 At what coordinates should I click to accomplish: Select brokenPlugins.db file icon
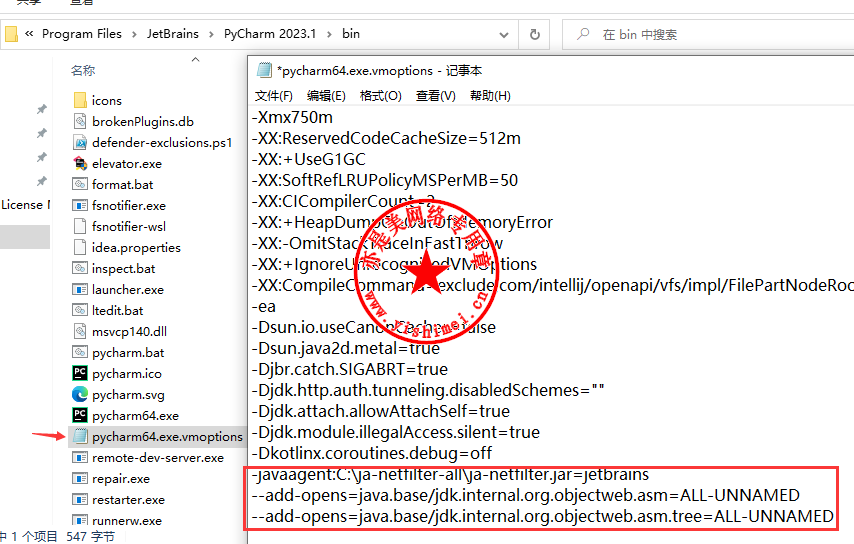pos(80,121)
